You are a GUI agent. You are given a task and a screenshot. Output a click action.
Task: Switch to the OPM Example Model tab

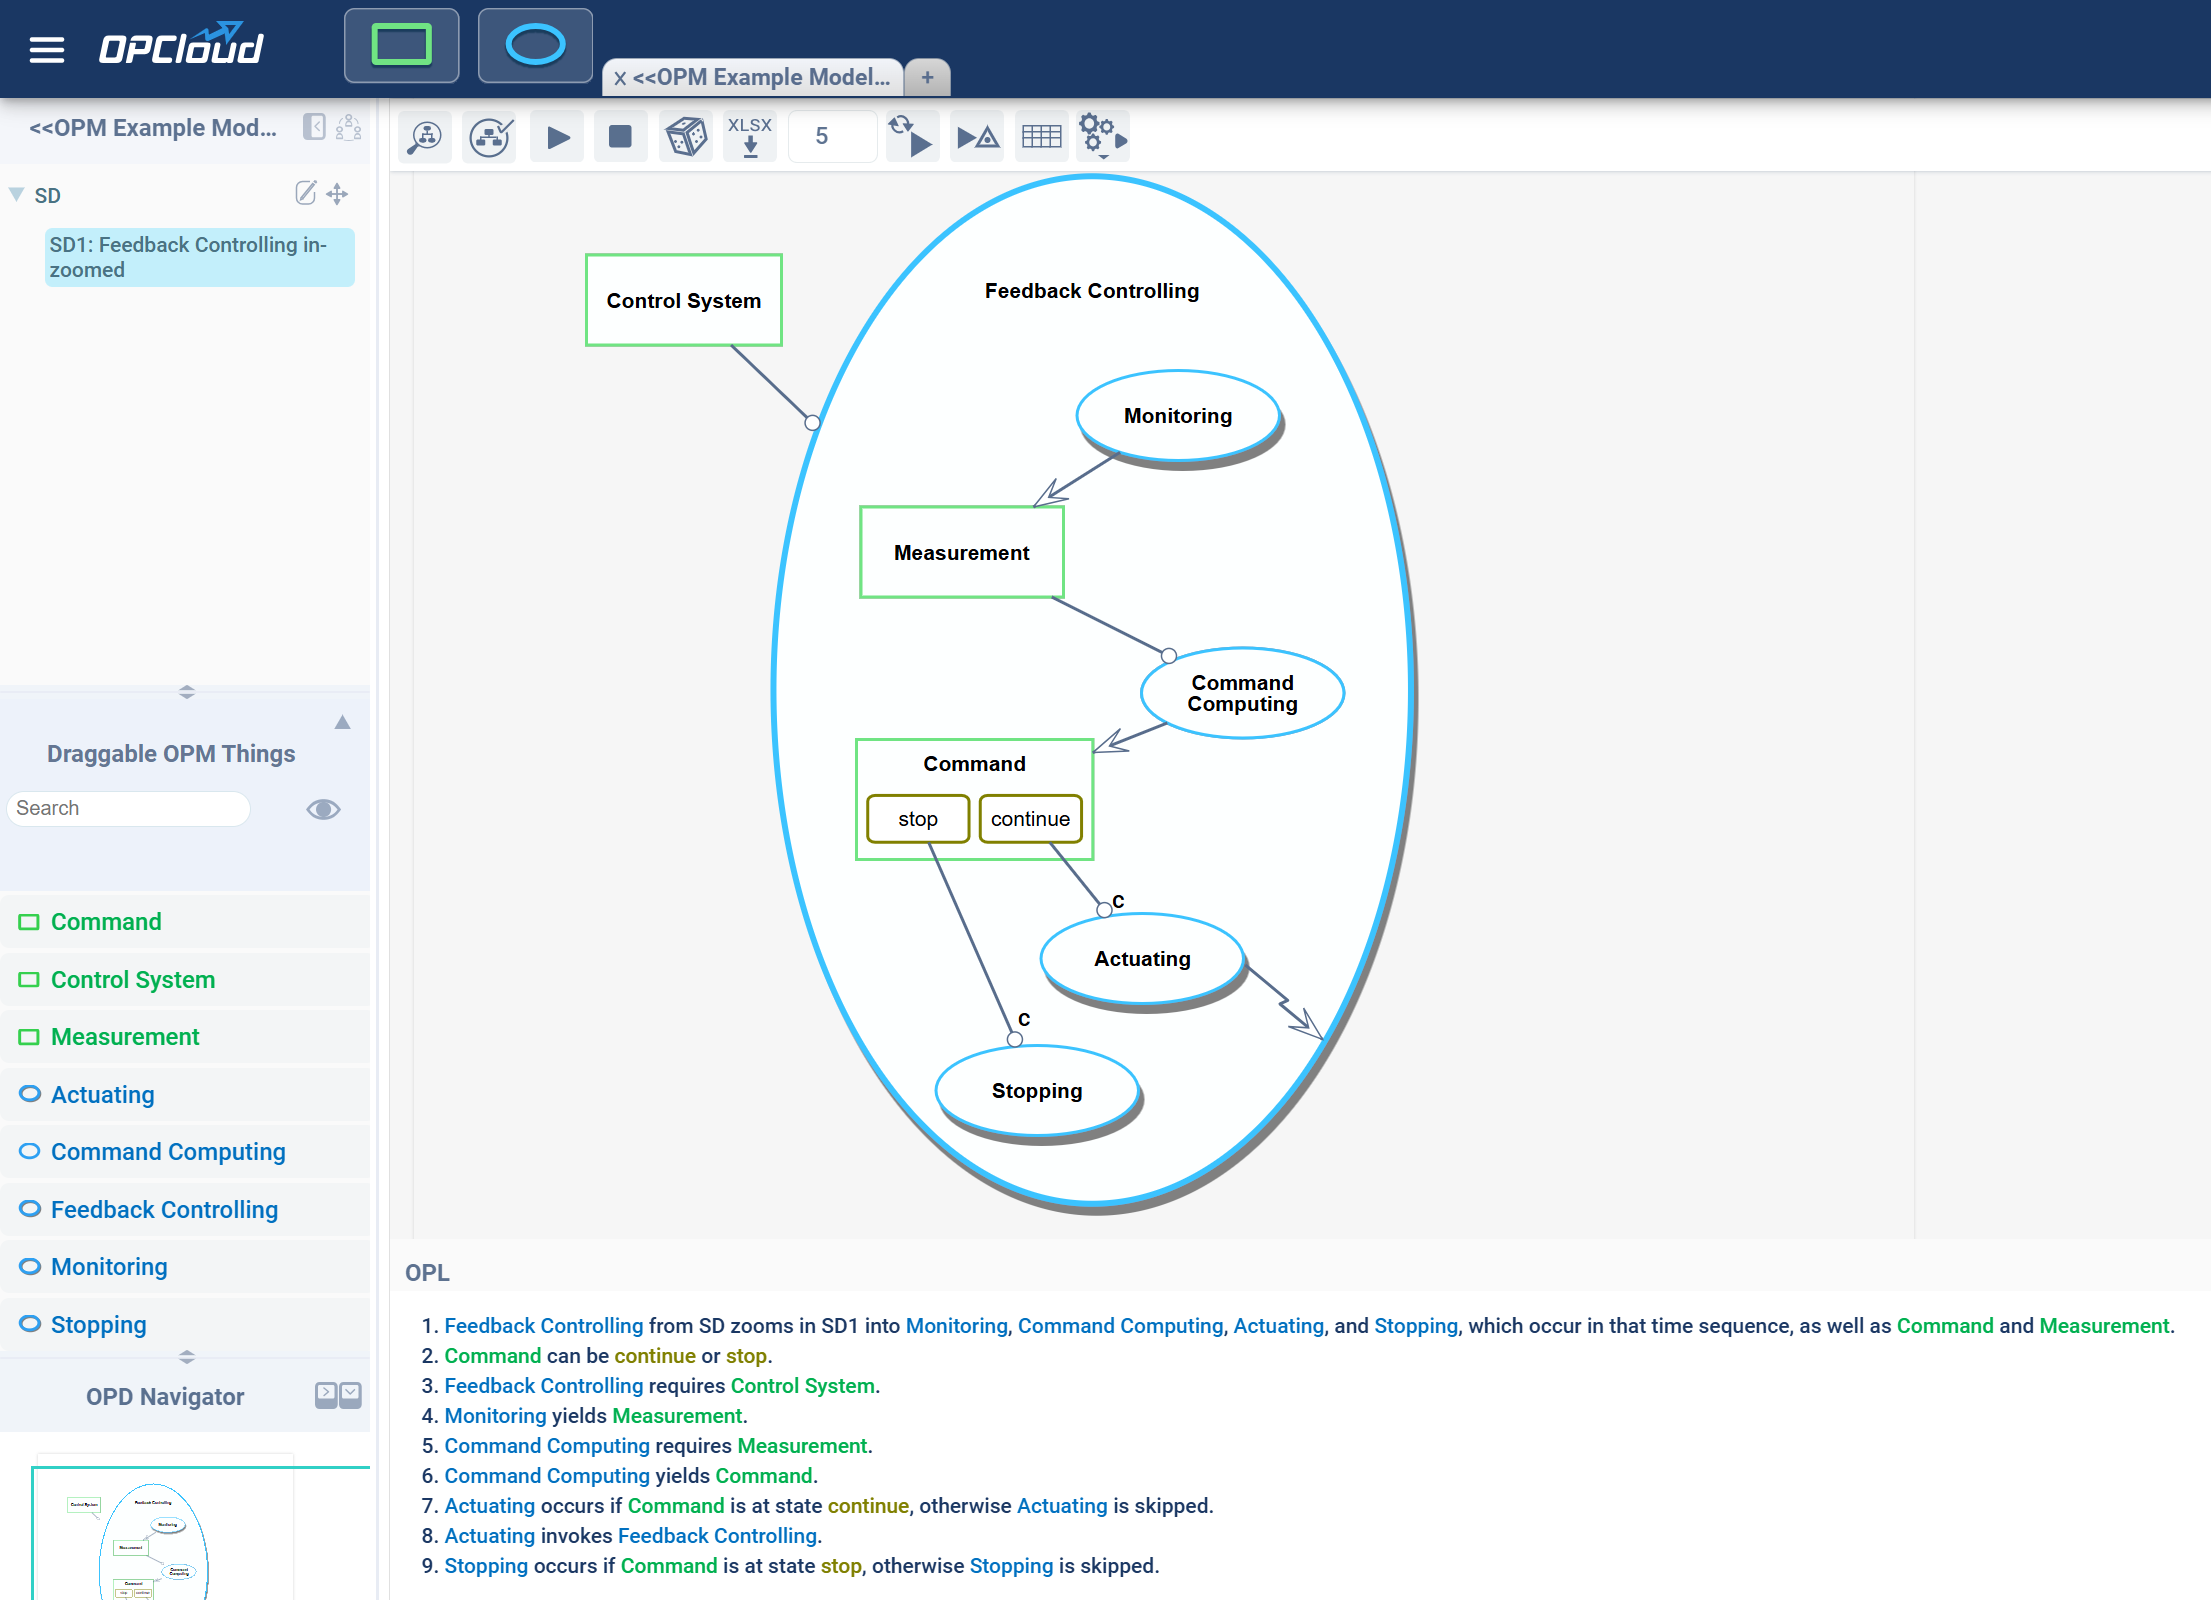tap(760, 77)
